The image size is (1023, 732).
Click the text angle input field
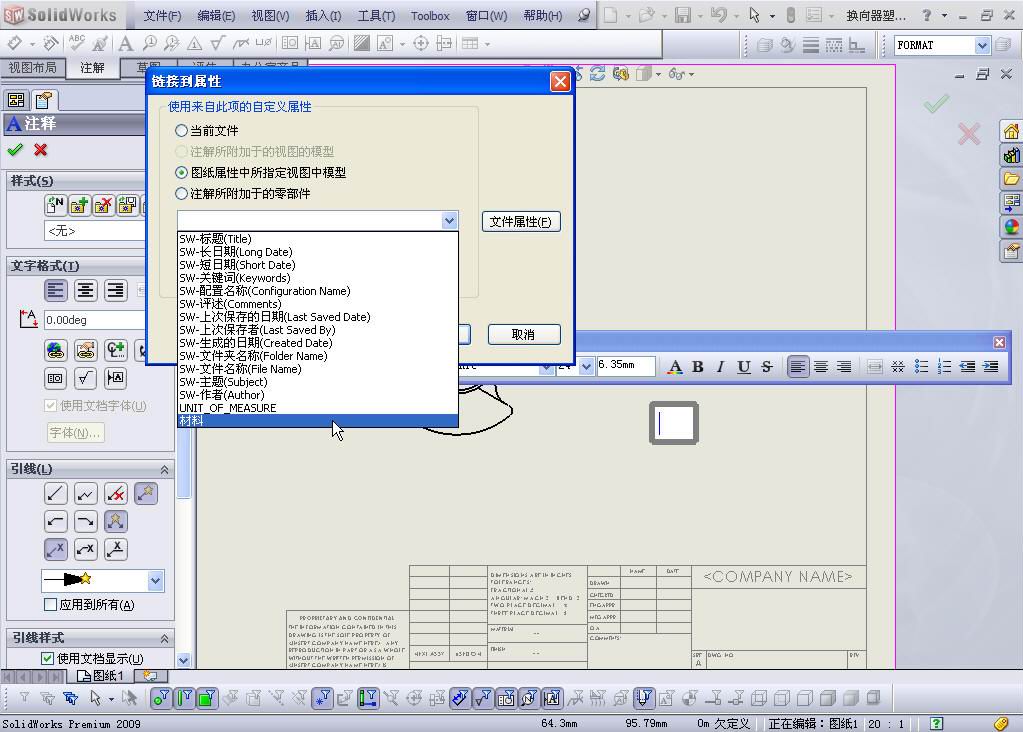[95, 320]
